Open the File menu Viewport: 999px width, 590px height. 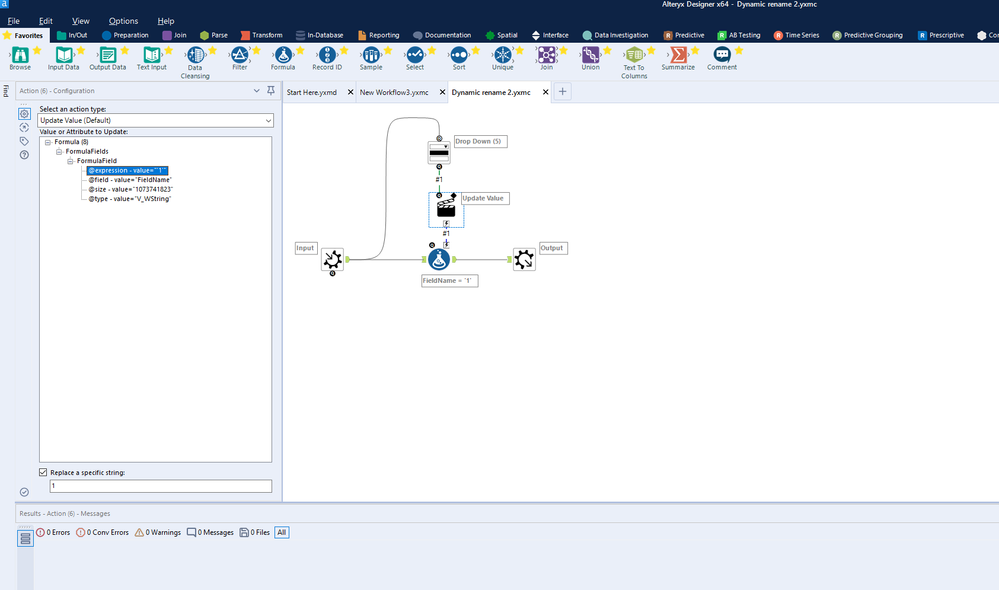pyautogui.click(x=13, y=21)
